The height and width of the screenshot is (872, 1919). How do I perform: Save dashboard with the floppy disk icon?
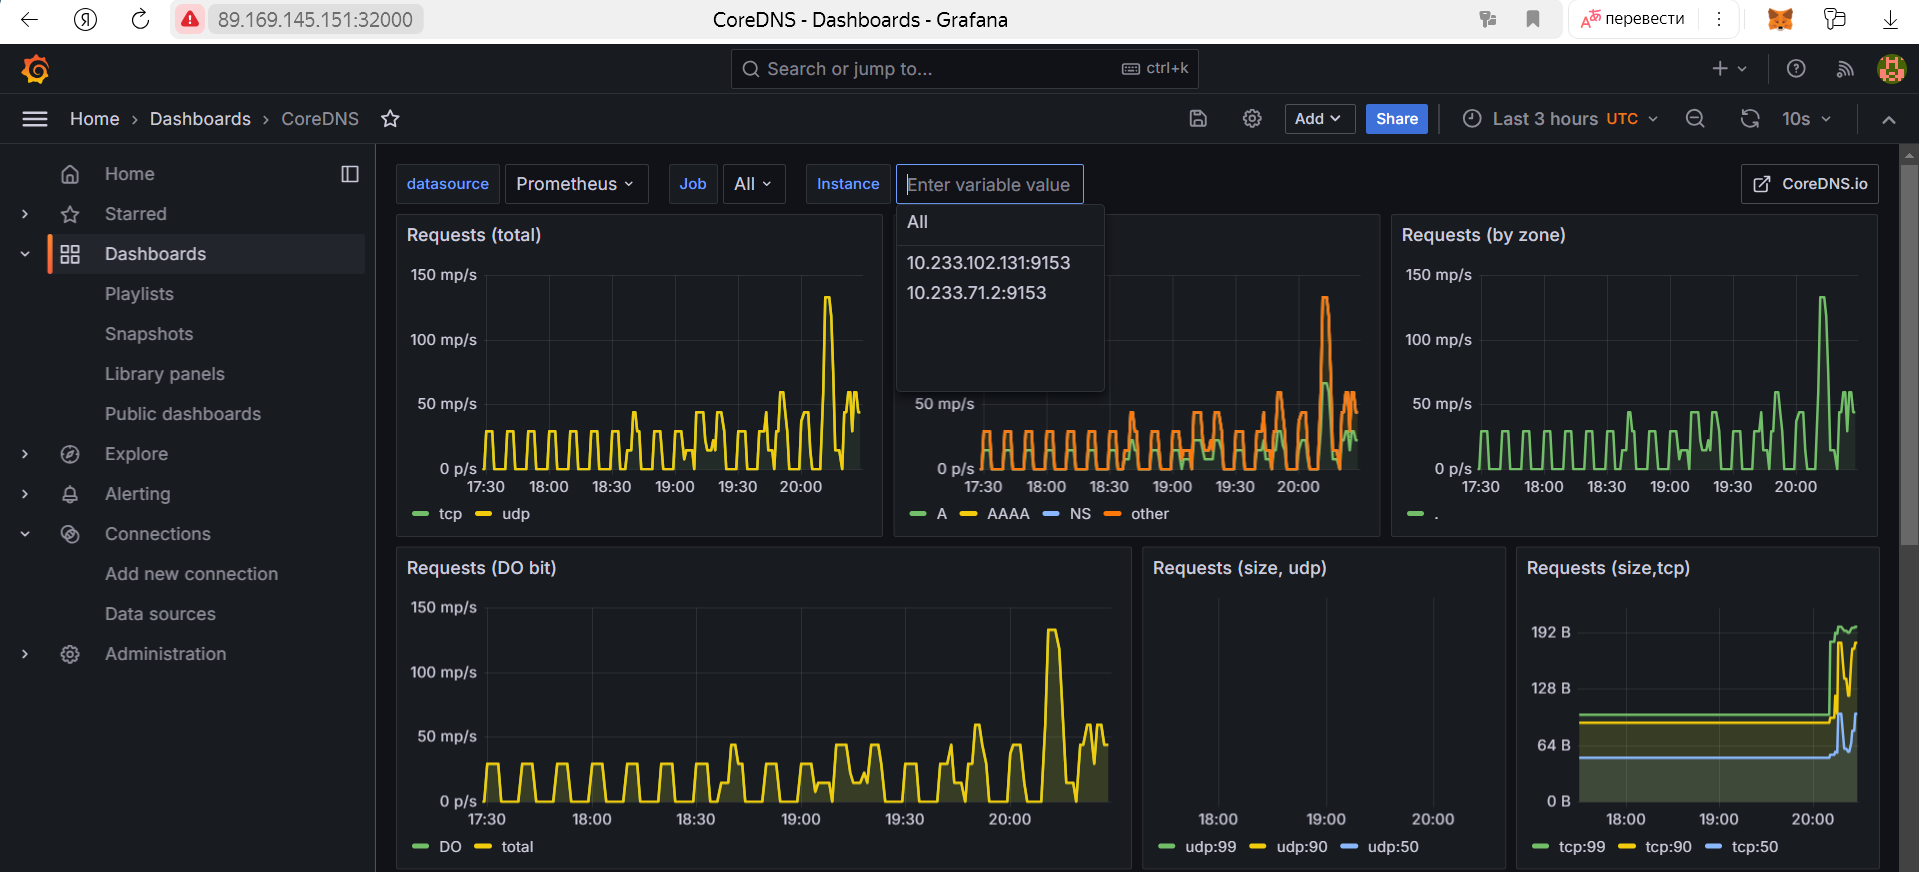[x=1198, y=119]
